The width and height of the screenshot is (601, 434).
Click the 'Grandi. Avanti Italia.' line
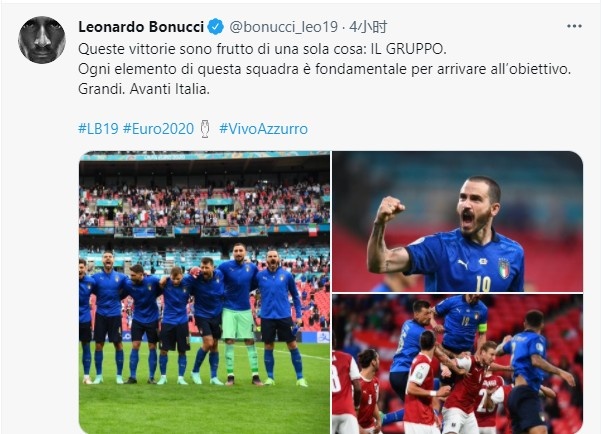(144, 89)
